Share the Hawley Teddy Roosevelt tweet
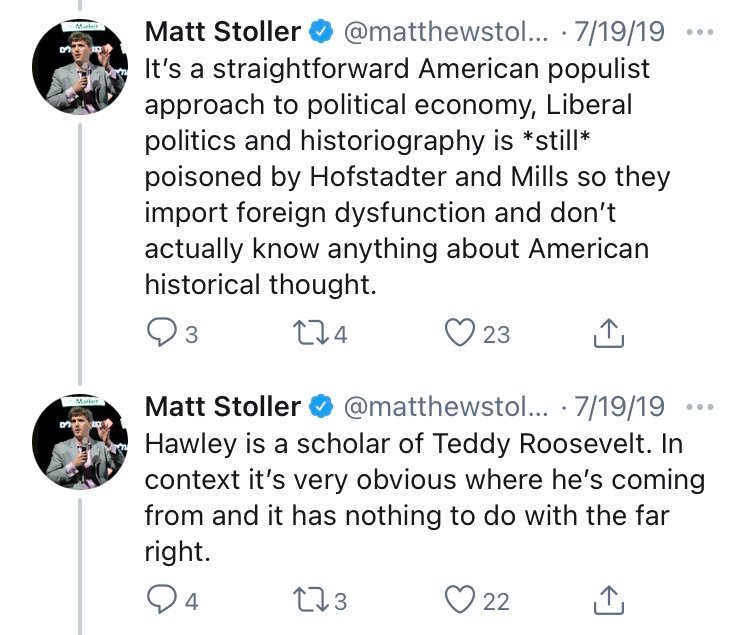This screenshot has height=635, width=750. pyautogui.click(x=609, y=600)
